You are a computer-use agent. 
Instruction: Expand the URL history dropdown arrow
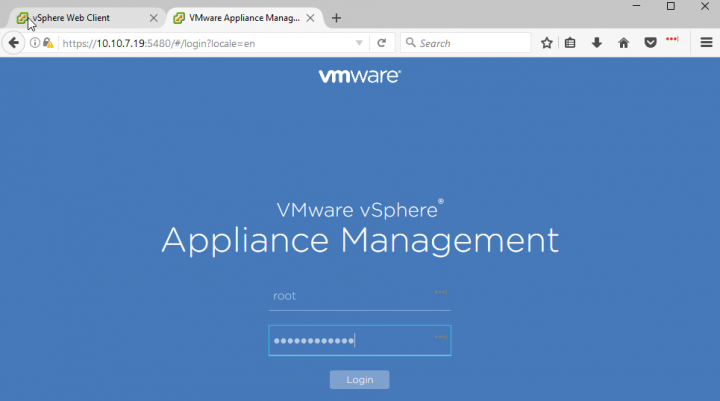(359, 43)
